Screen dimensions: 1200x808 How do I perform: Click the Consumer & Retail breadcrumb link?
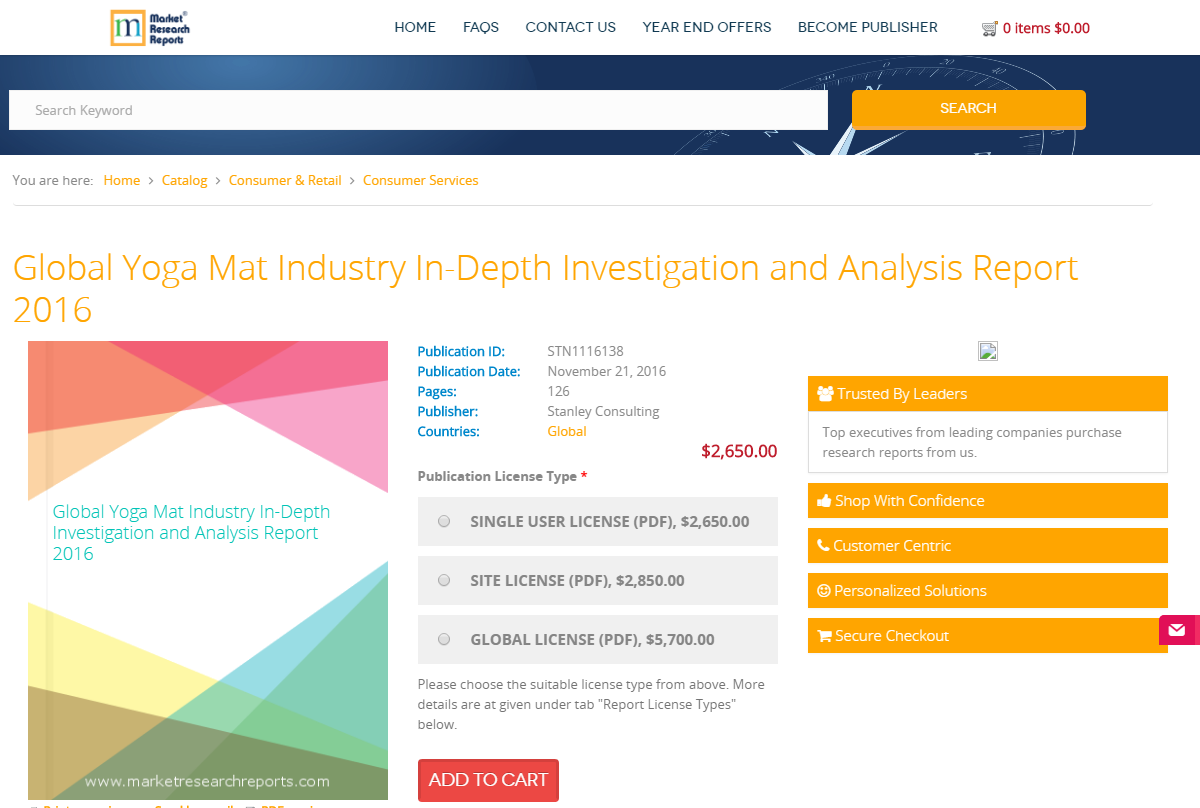[285, 181]
